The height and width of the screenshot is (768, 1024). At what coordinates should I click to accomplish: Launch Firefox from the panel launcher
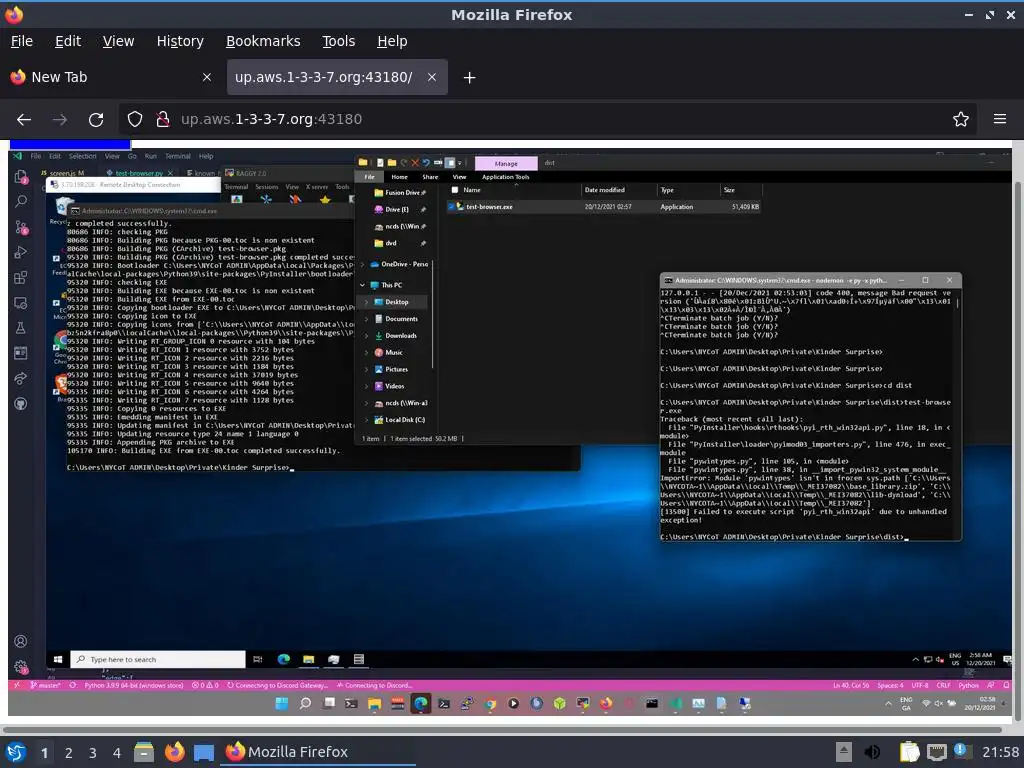pos(174,752)
